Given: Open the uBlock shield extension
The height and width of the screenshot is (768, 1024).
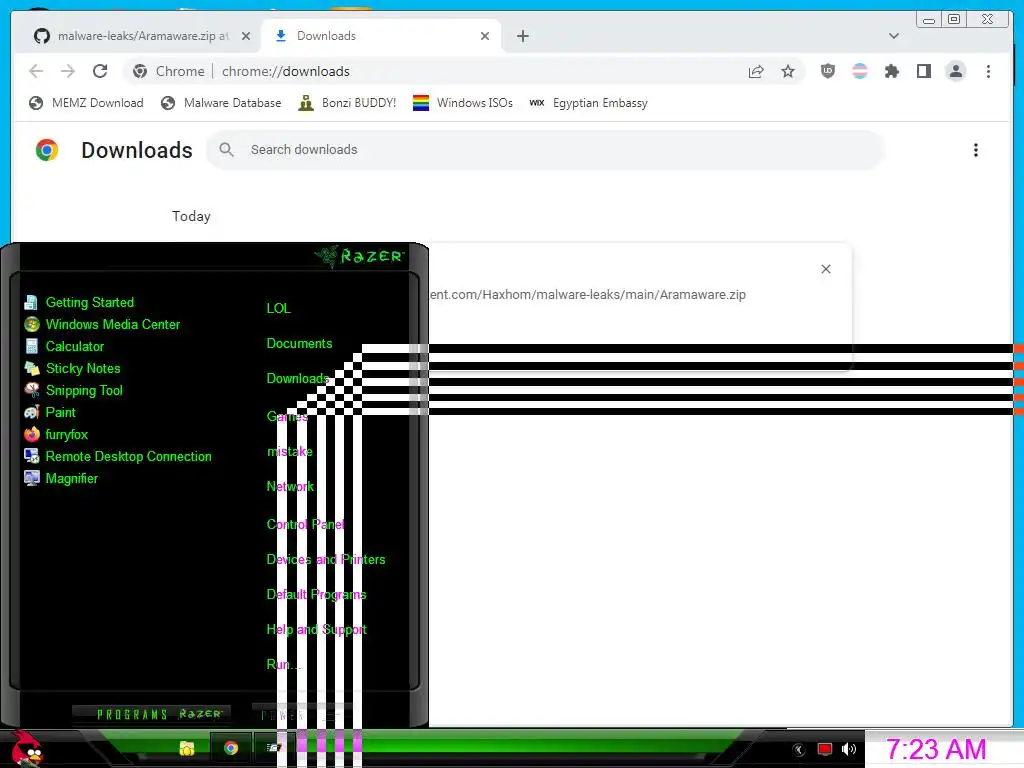Looking at the screenshot, I should (827, 71).
